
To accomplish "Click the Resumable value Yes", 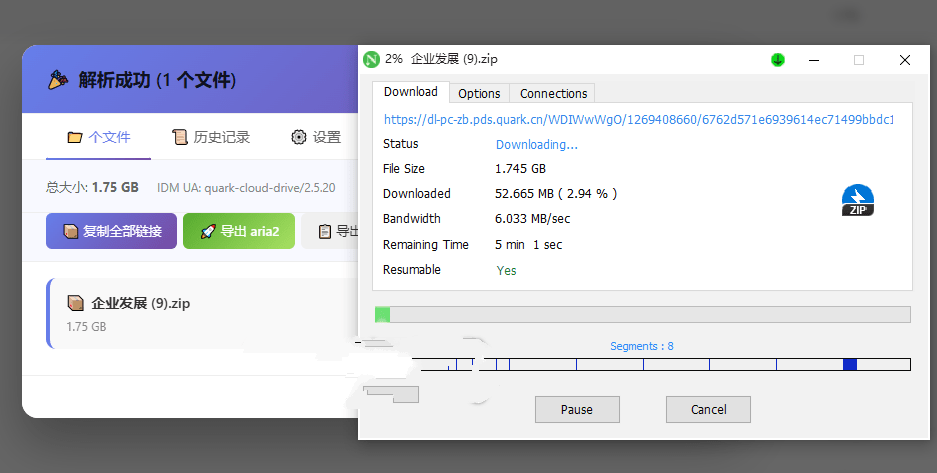I will click(x=506, y=271).
